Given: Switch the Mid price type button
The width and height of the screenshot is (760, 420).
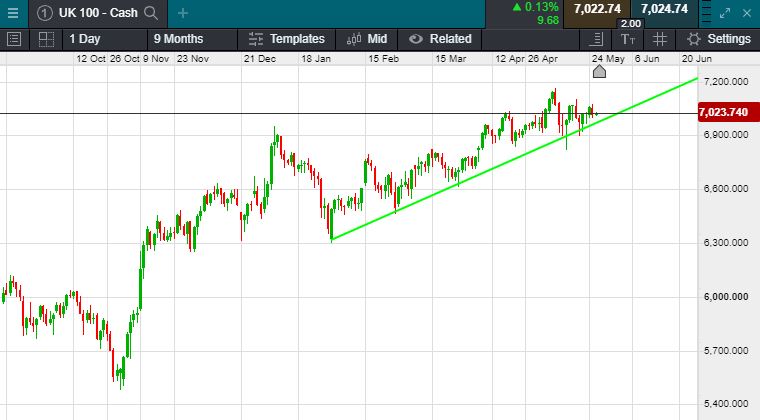Looking at the screenshot, I should pos(366,39).
